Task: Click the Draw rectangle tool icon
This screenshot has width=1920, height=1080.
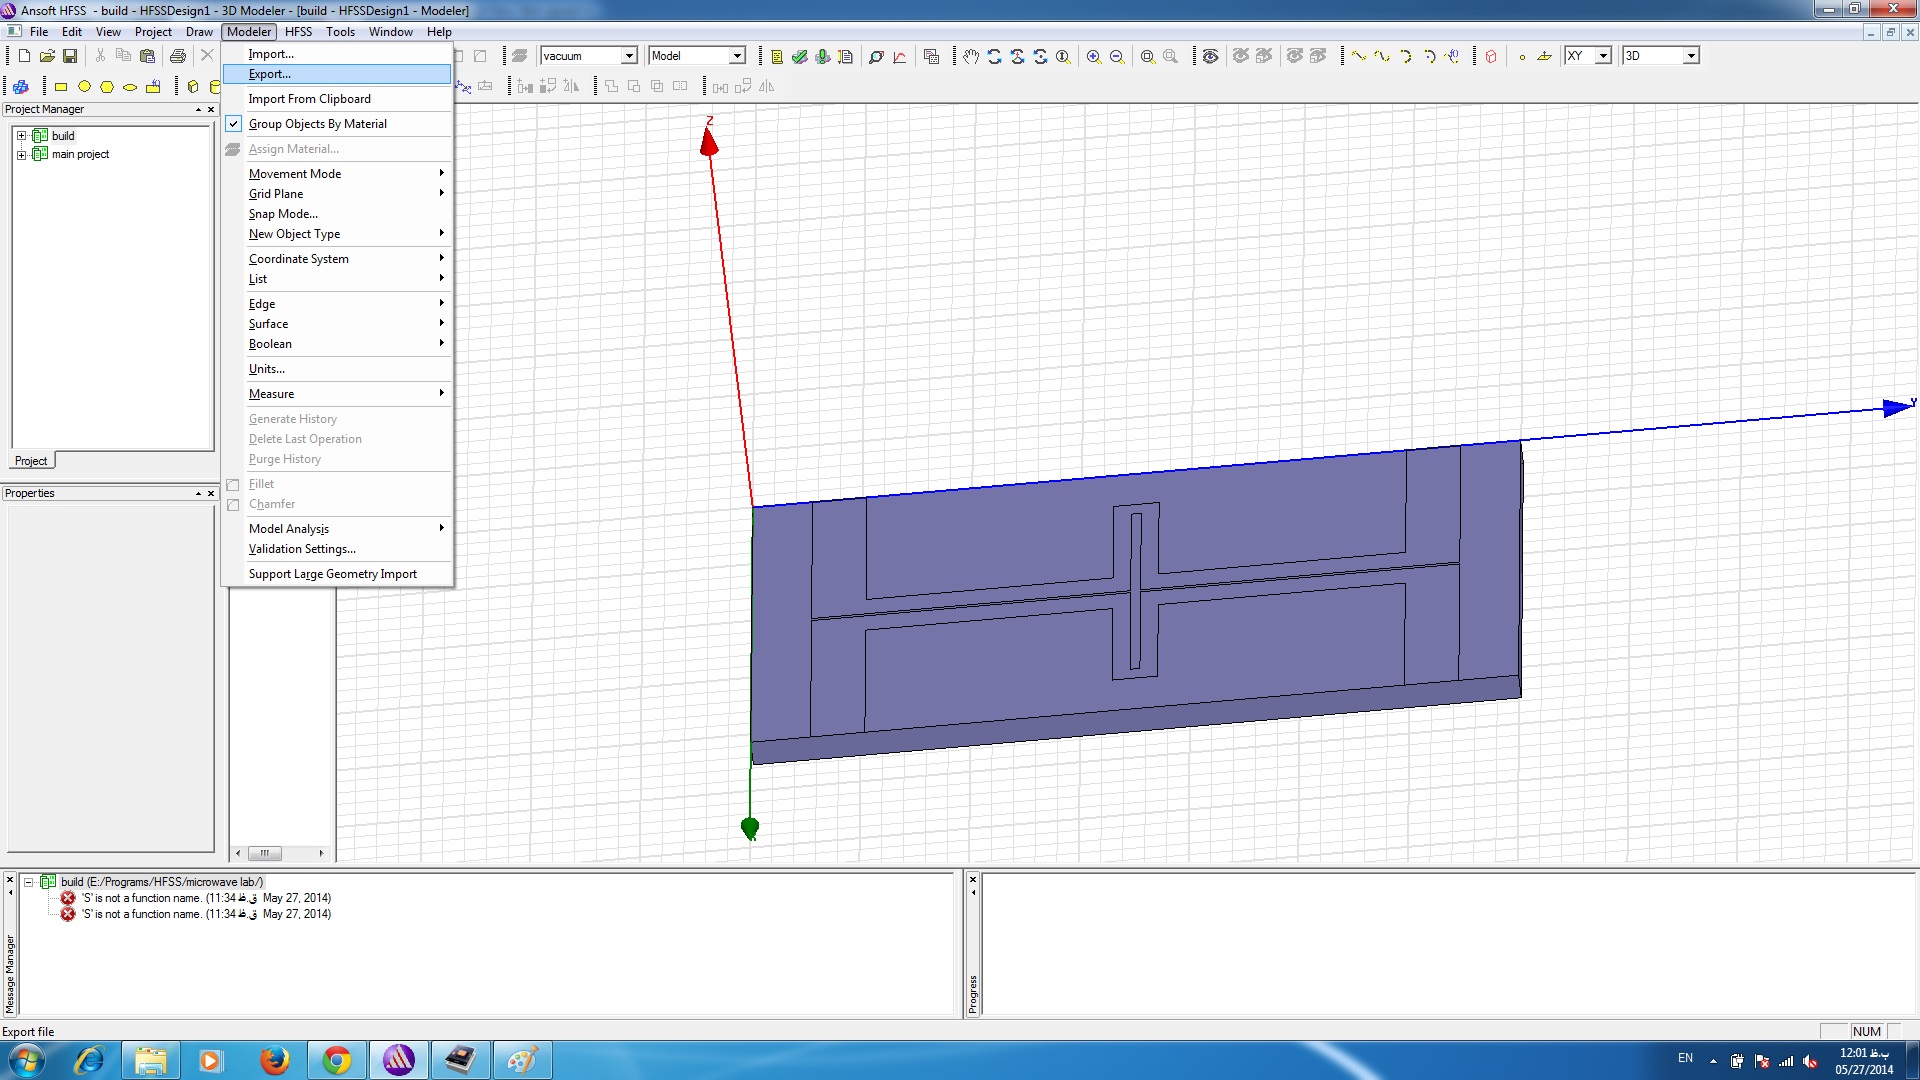Action: (61, 87)
